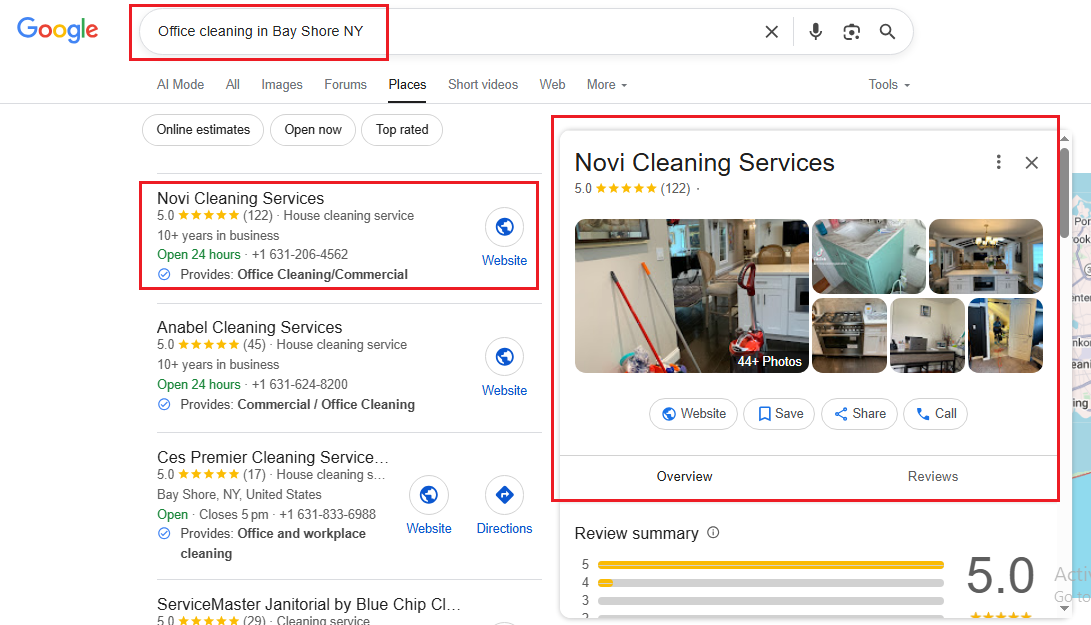
Task: Click Directions icon for Ces Premier Cleaning
Action: (x=504, y=496)
